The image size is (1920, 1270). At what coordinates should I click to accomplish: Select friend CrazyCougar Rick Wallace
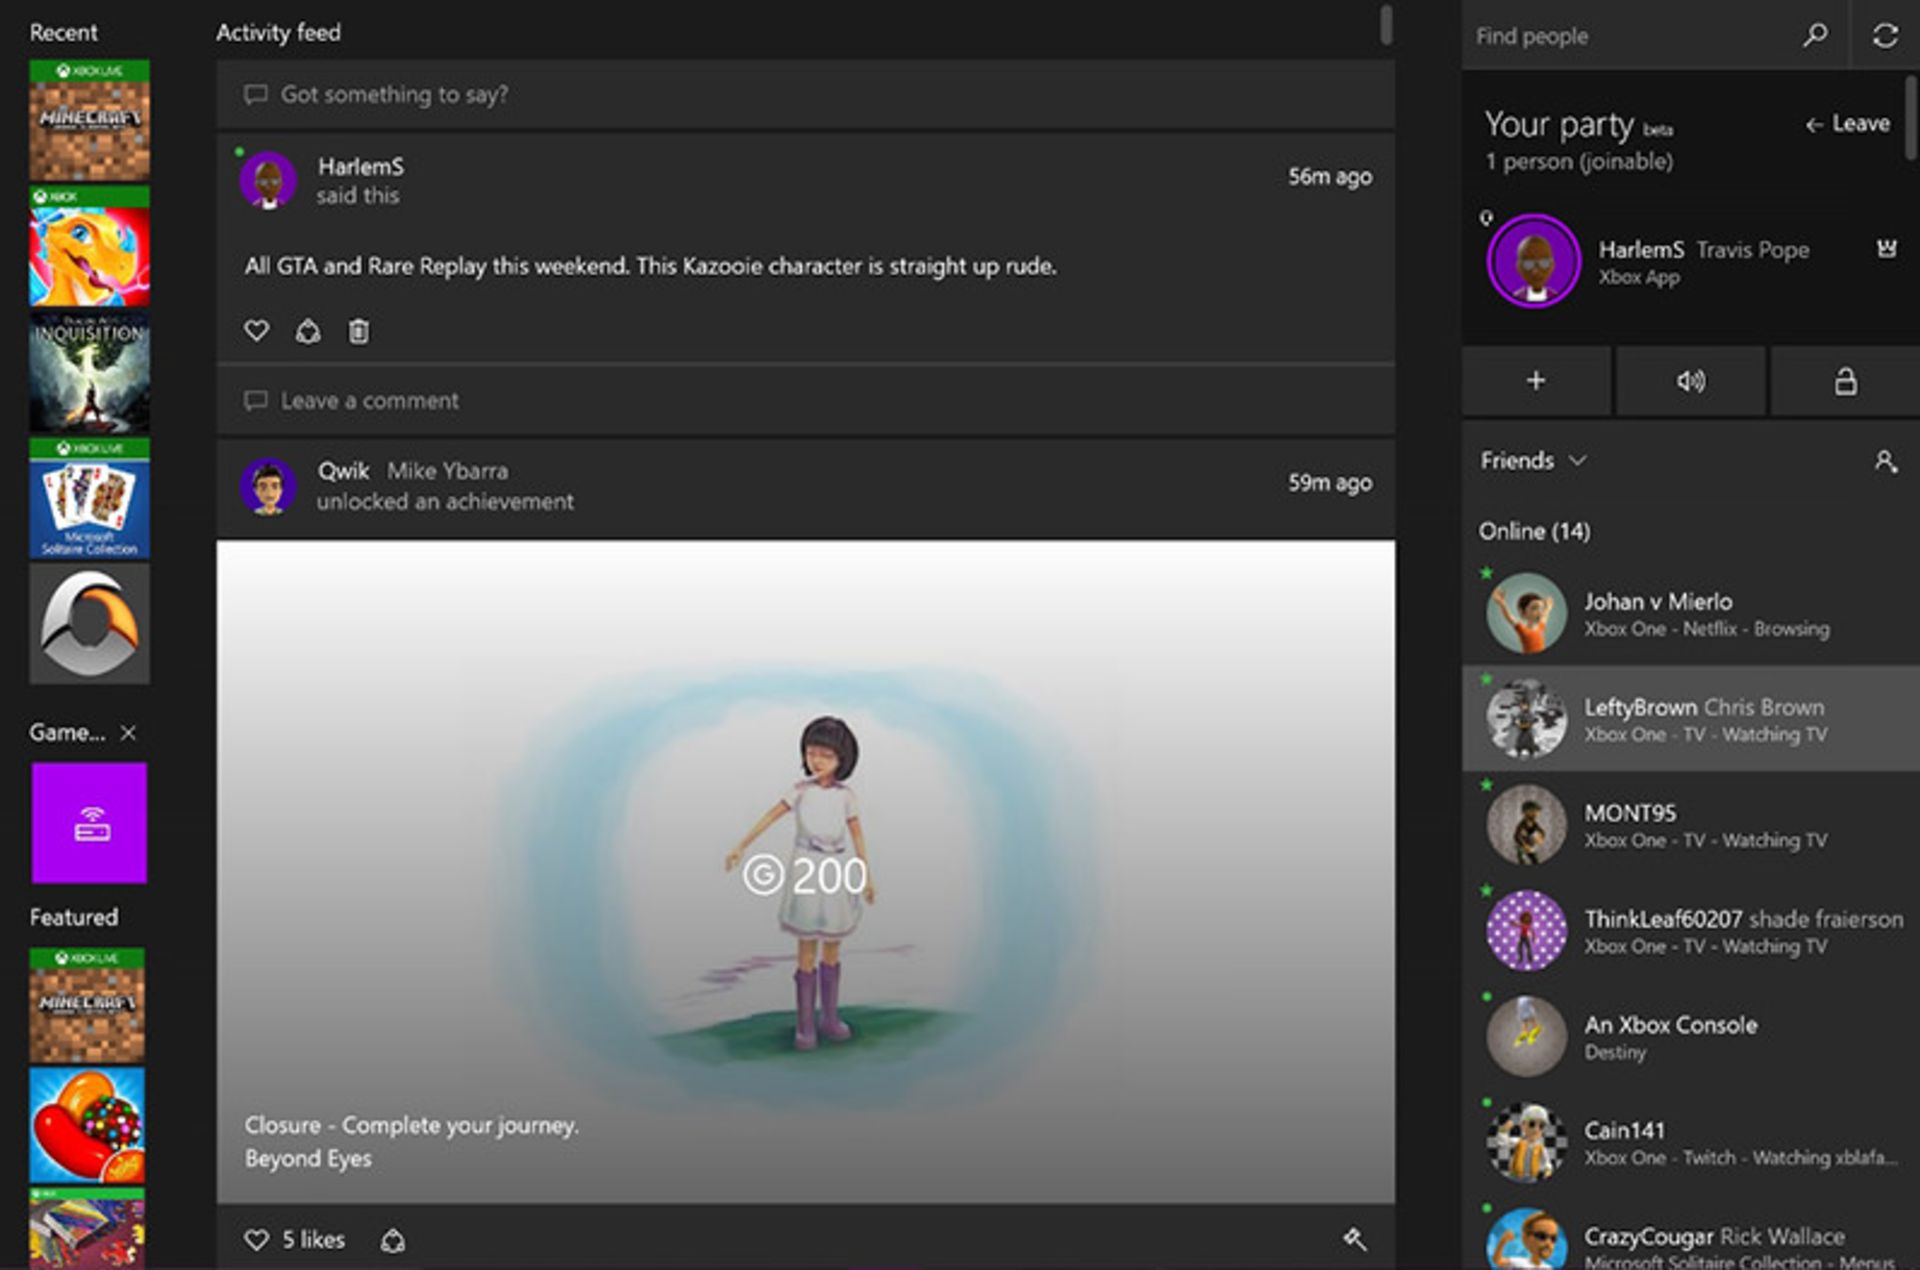point(1691,1233)
